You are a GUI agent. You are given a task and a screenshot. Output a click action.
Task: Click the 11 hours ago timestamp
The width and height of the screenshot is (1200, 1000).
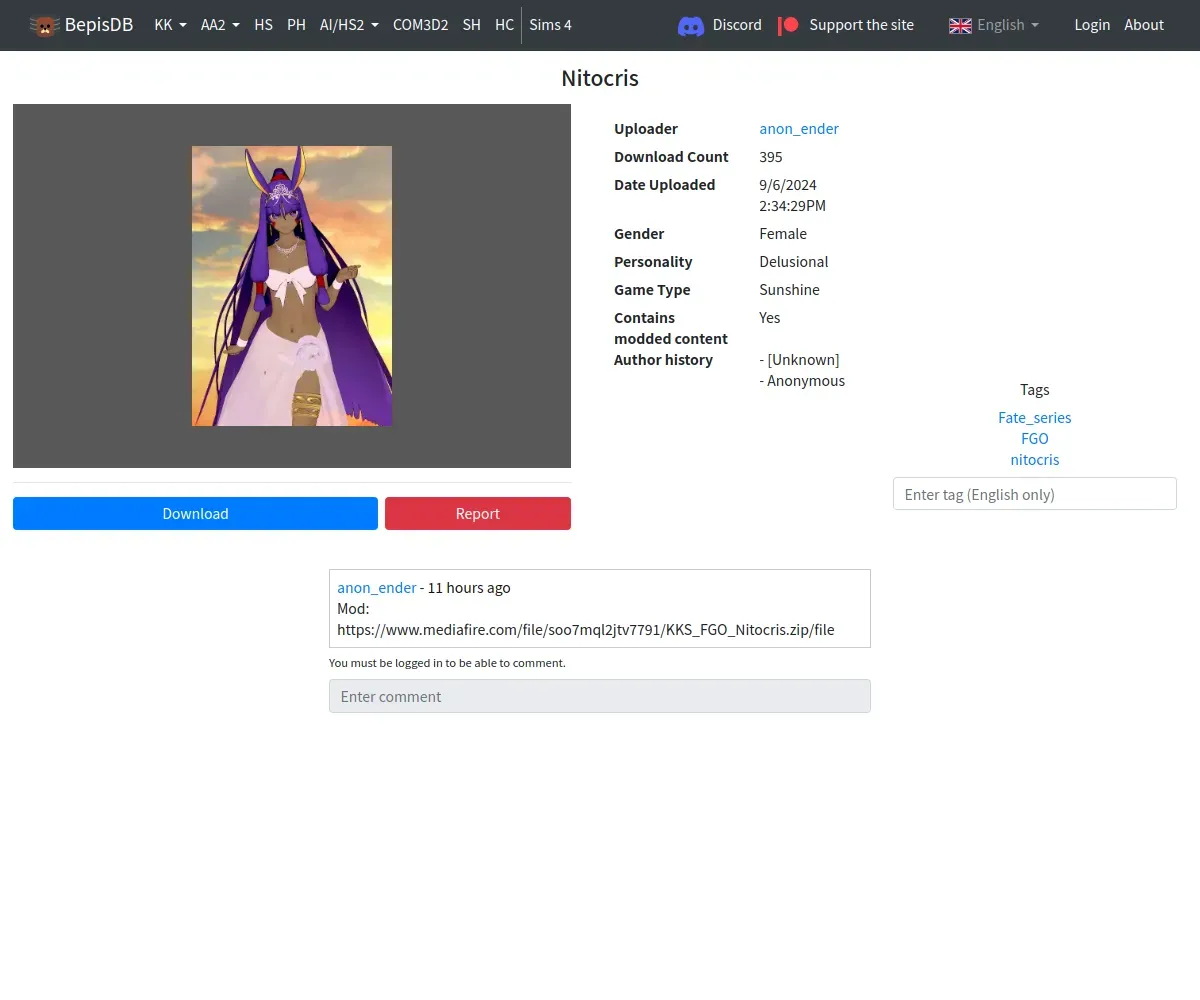coord(469,588)
